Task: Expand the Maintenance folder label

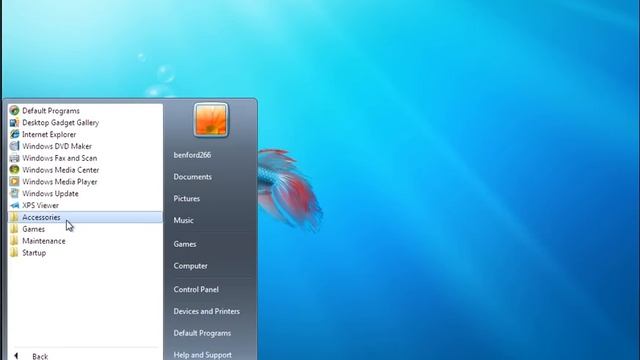Action: click(44, 241)
